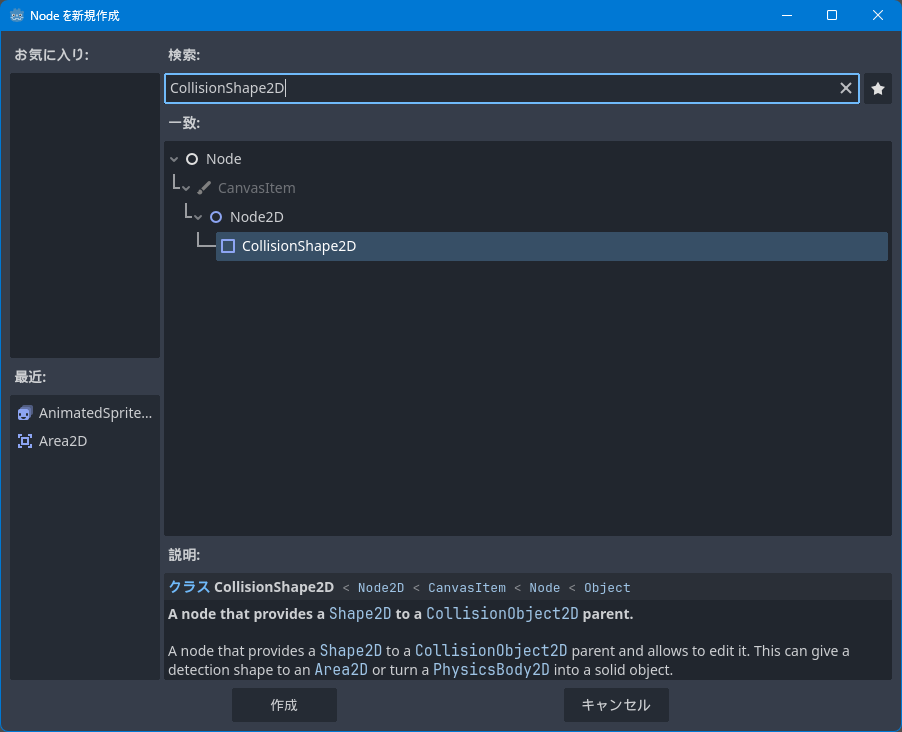Click the Node circle icon
The width and height of the screenshot is (902, 732).
pos(192,159)
